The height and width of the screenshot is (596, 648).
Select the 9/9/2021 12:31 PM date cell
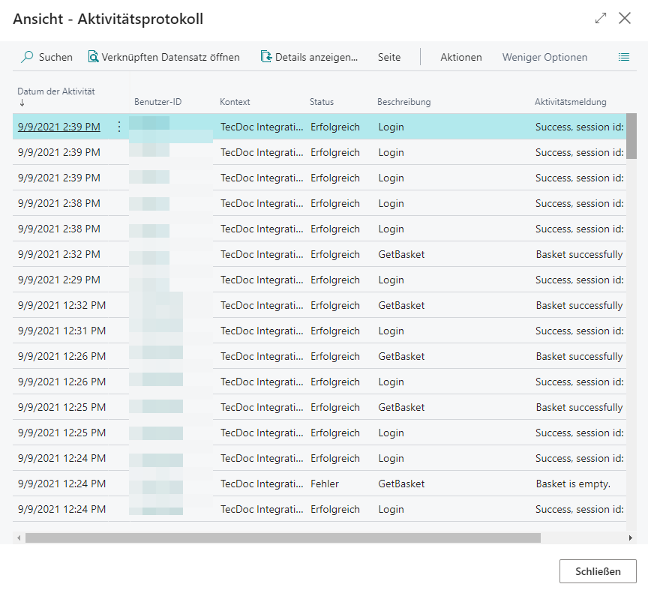tap(62, 331)
